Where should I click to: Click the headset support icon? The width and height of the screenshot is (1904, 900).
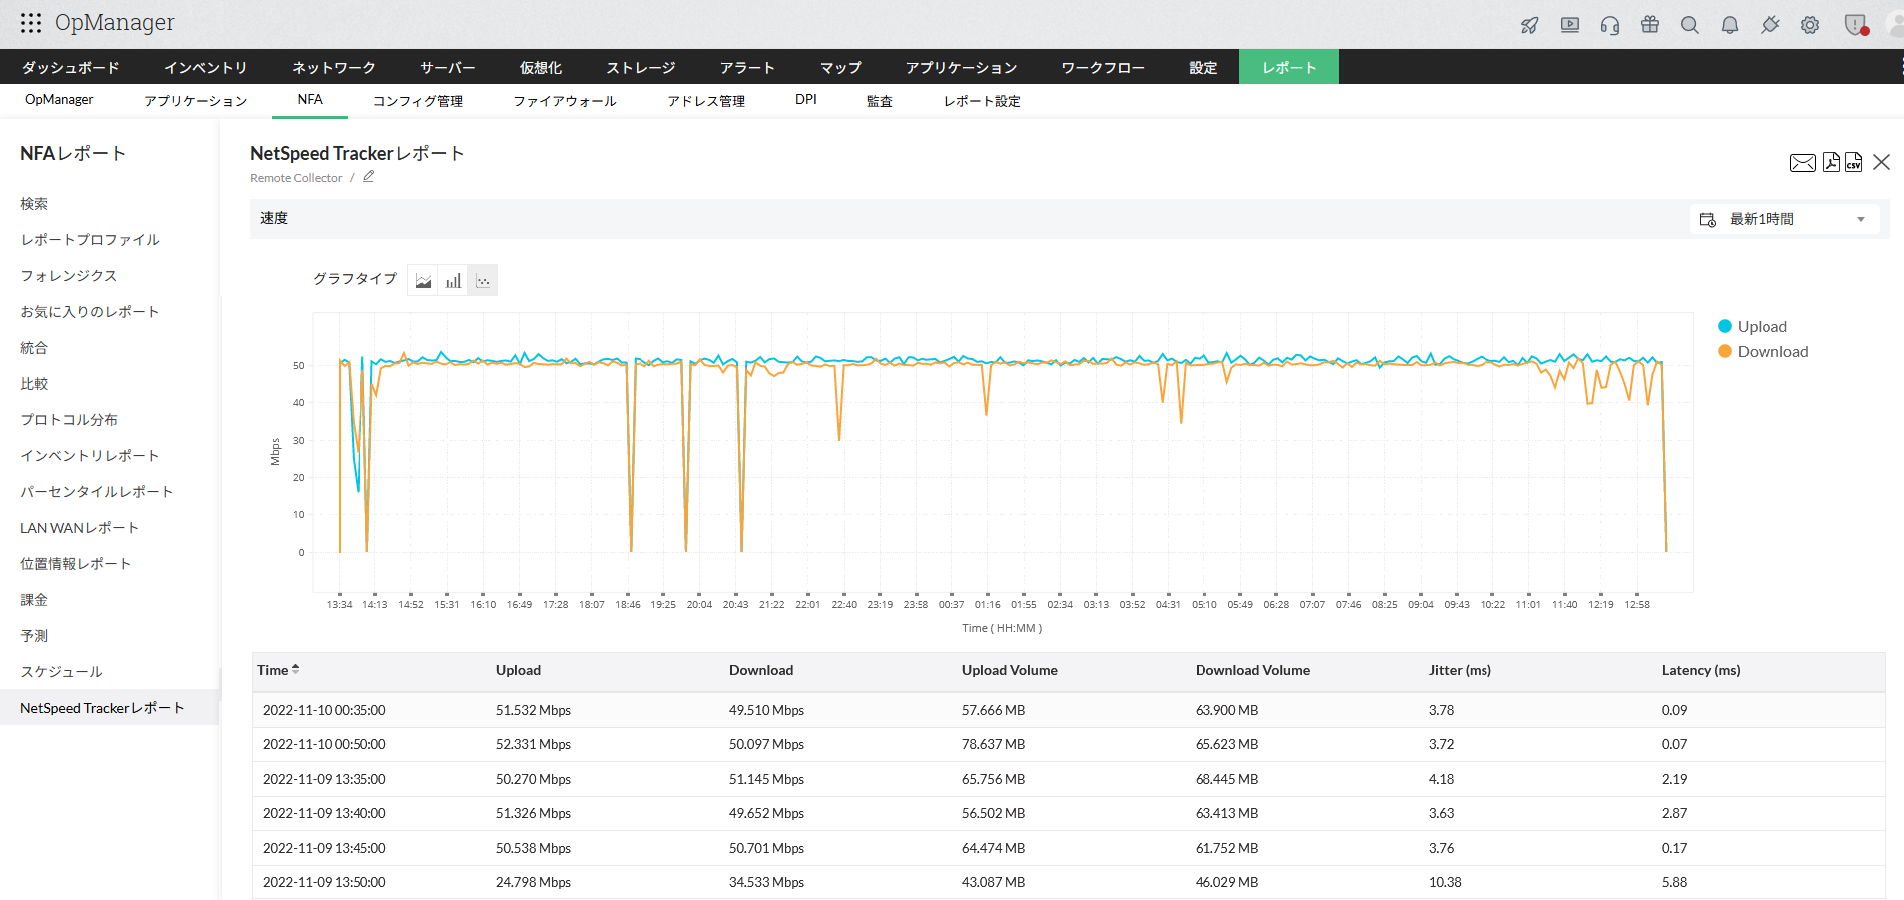[x=1610, y=25]
